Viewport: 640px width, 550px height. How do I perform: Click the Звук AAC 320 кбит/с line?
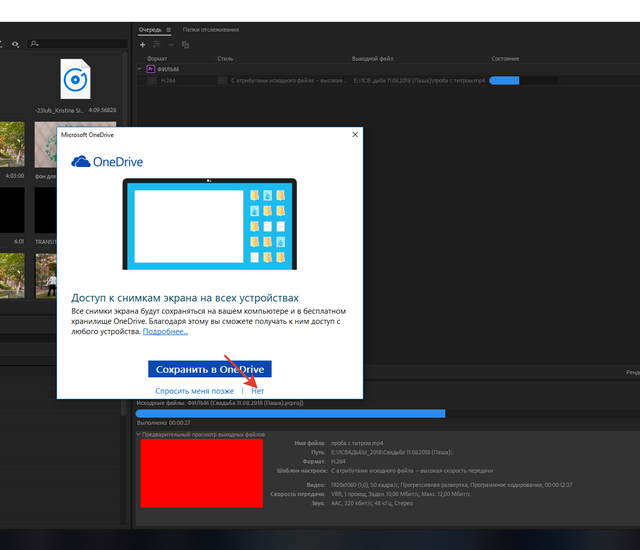point(372,503)
